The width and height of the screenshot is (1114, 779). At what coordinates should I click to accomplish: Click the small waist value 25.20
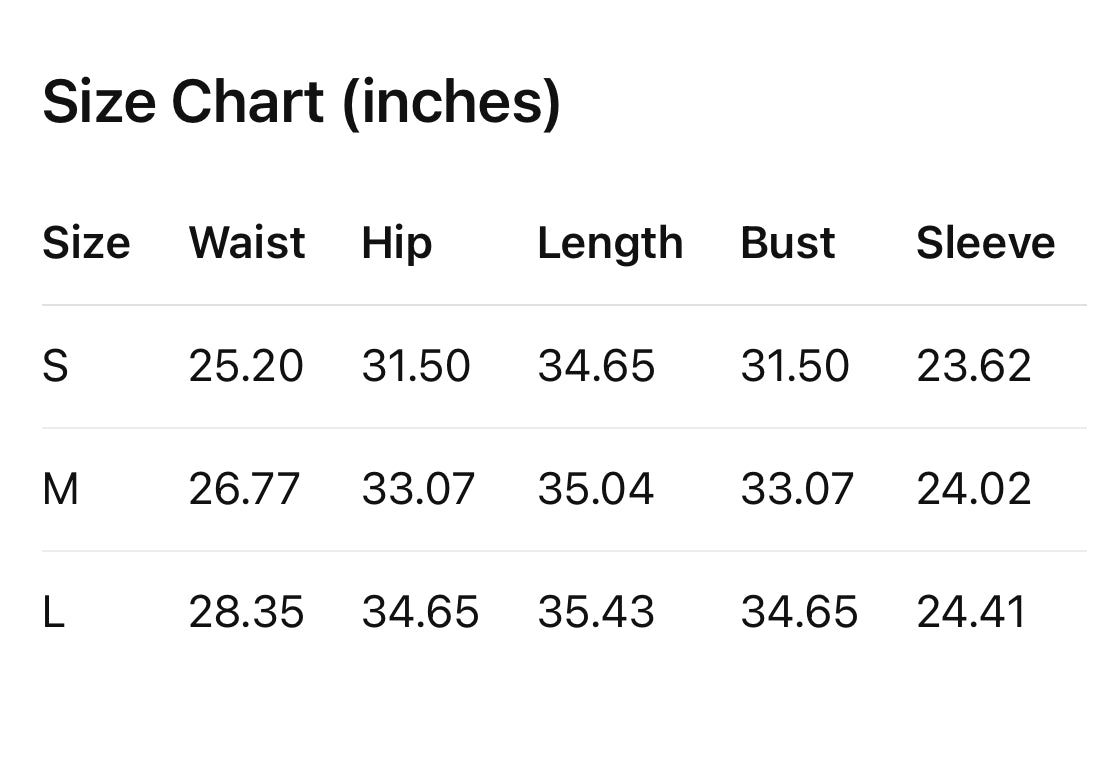tap(245, 366)
